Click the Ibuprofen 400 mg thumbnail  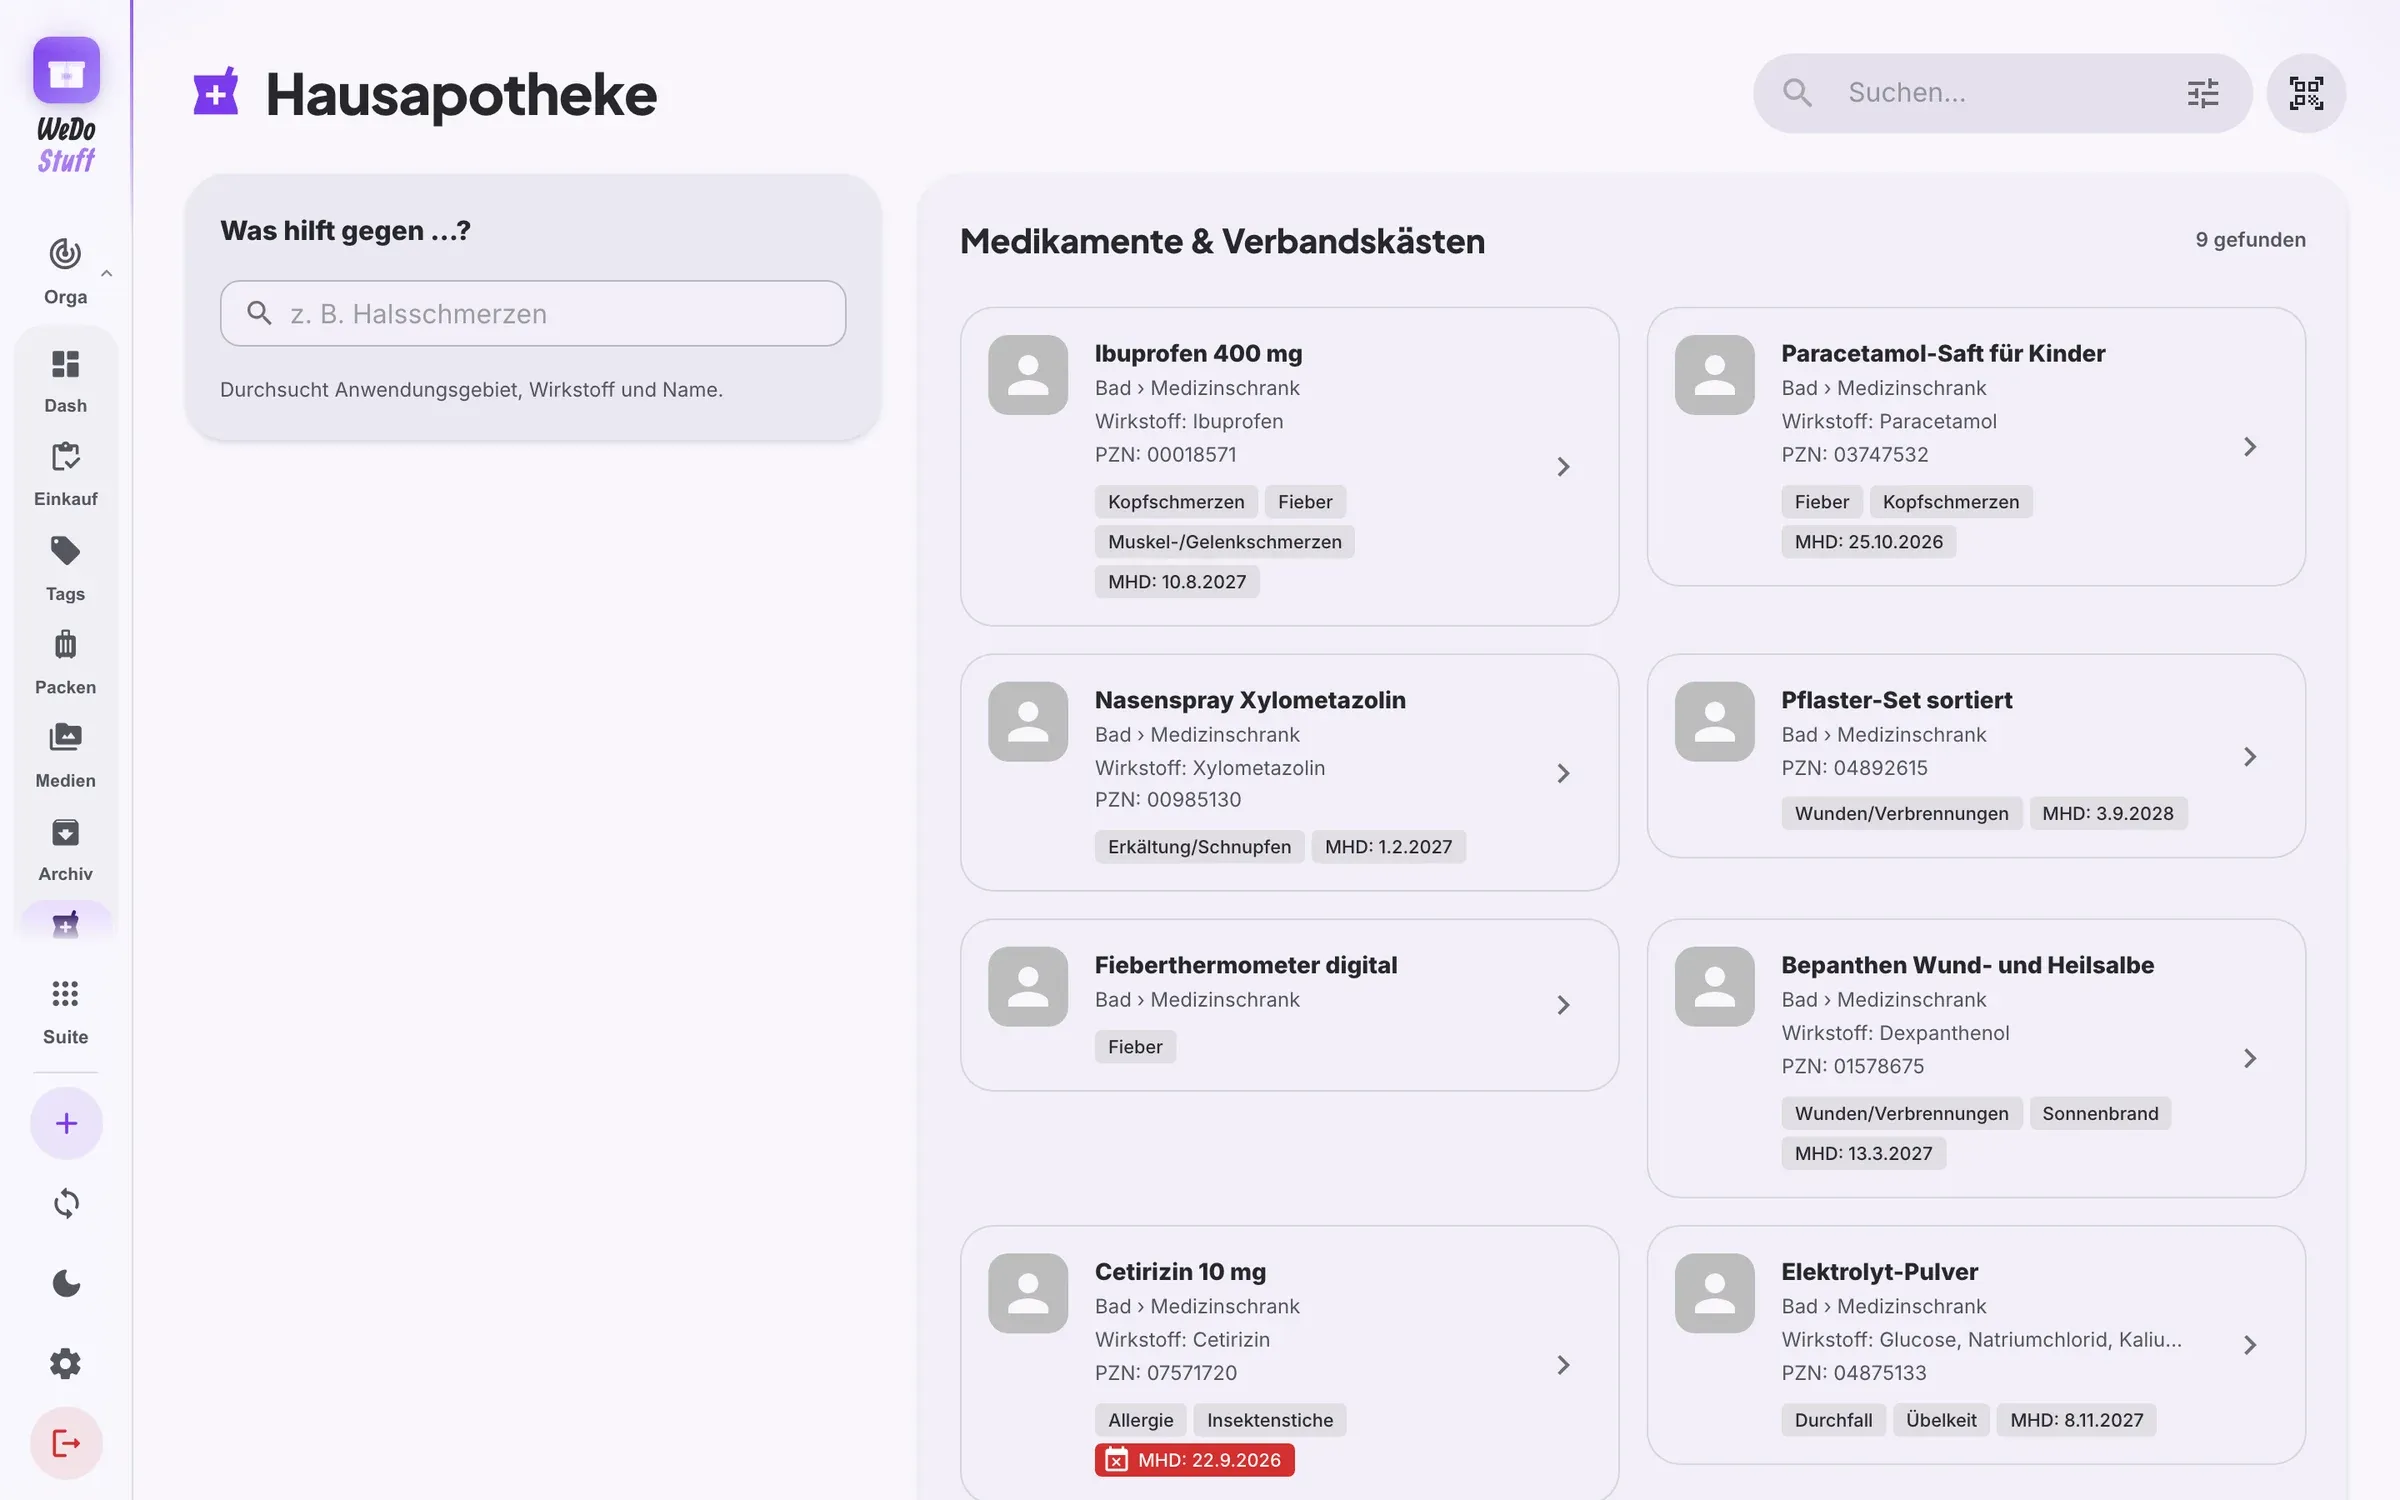pos(1028,375)
